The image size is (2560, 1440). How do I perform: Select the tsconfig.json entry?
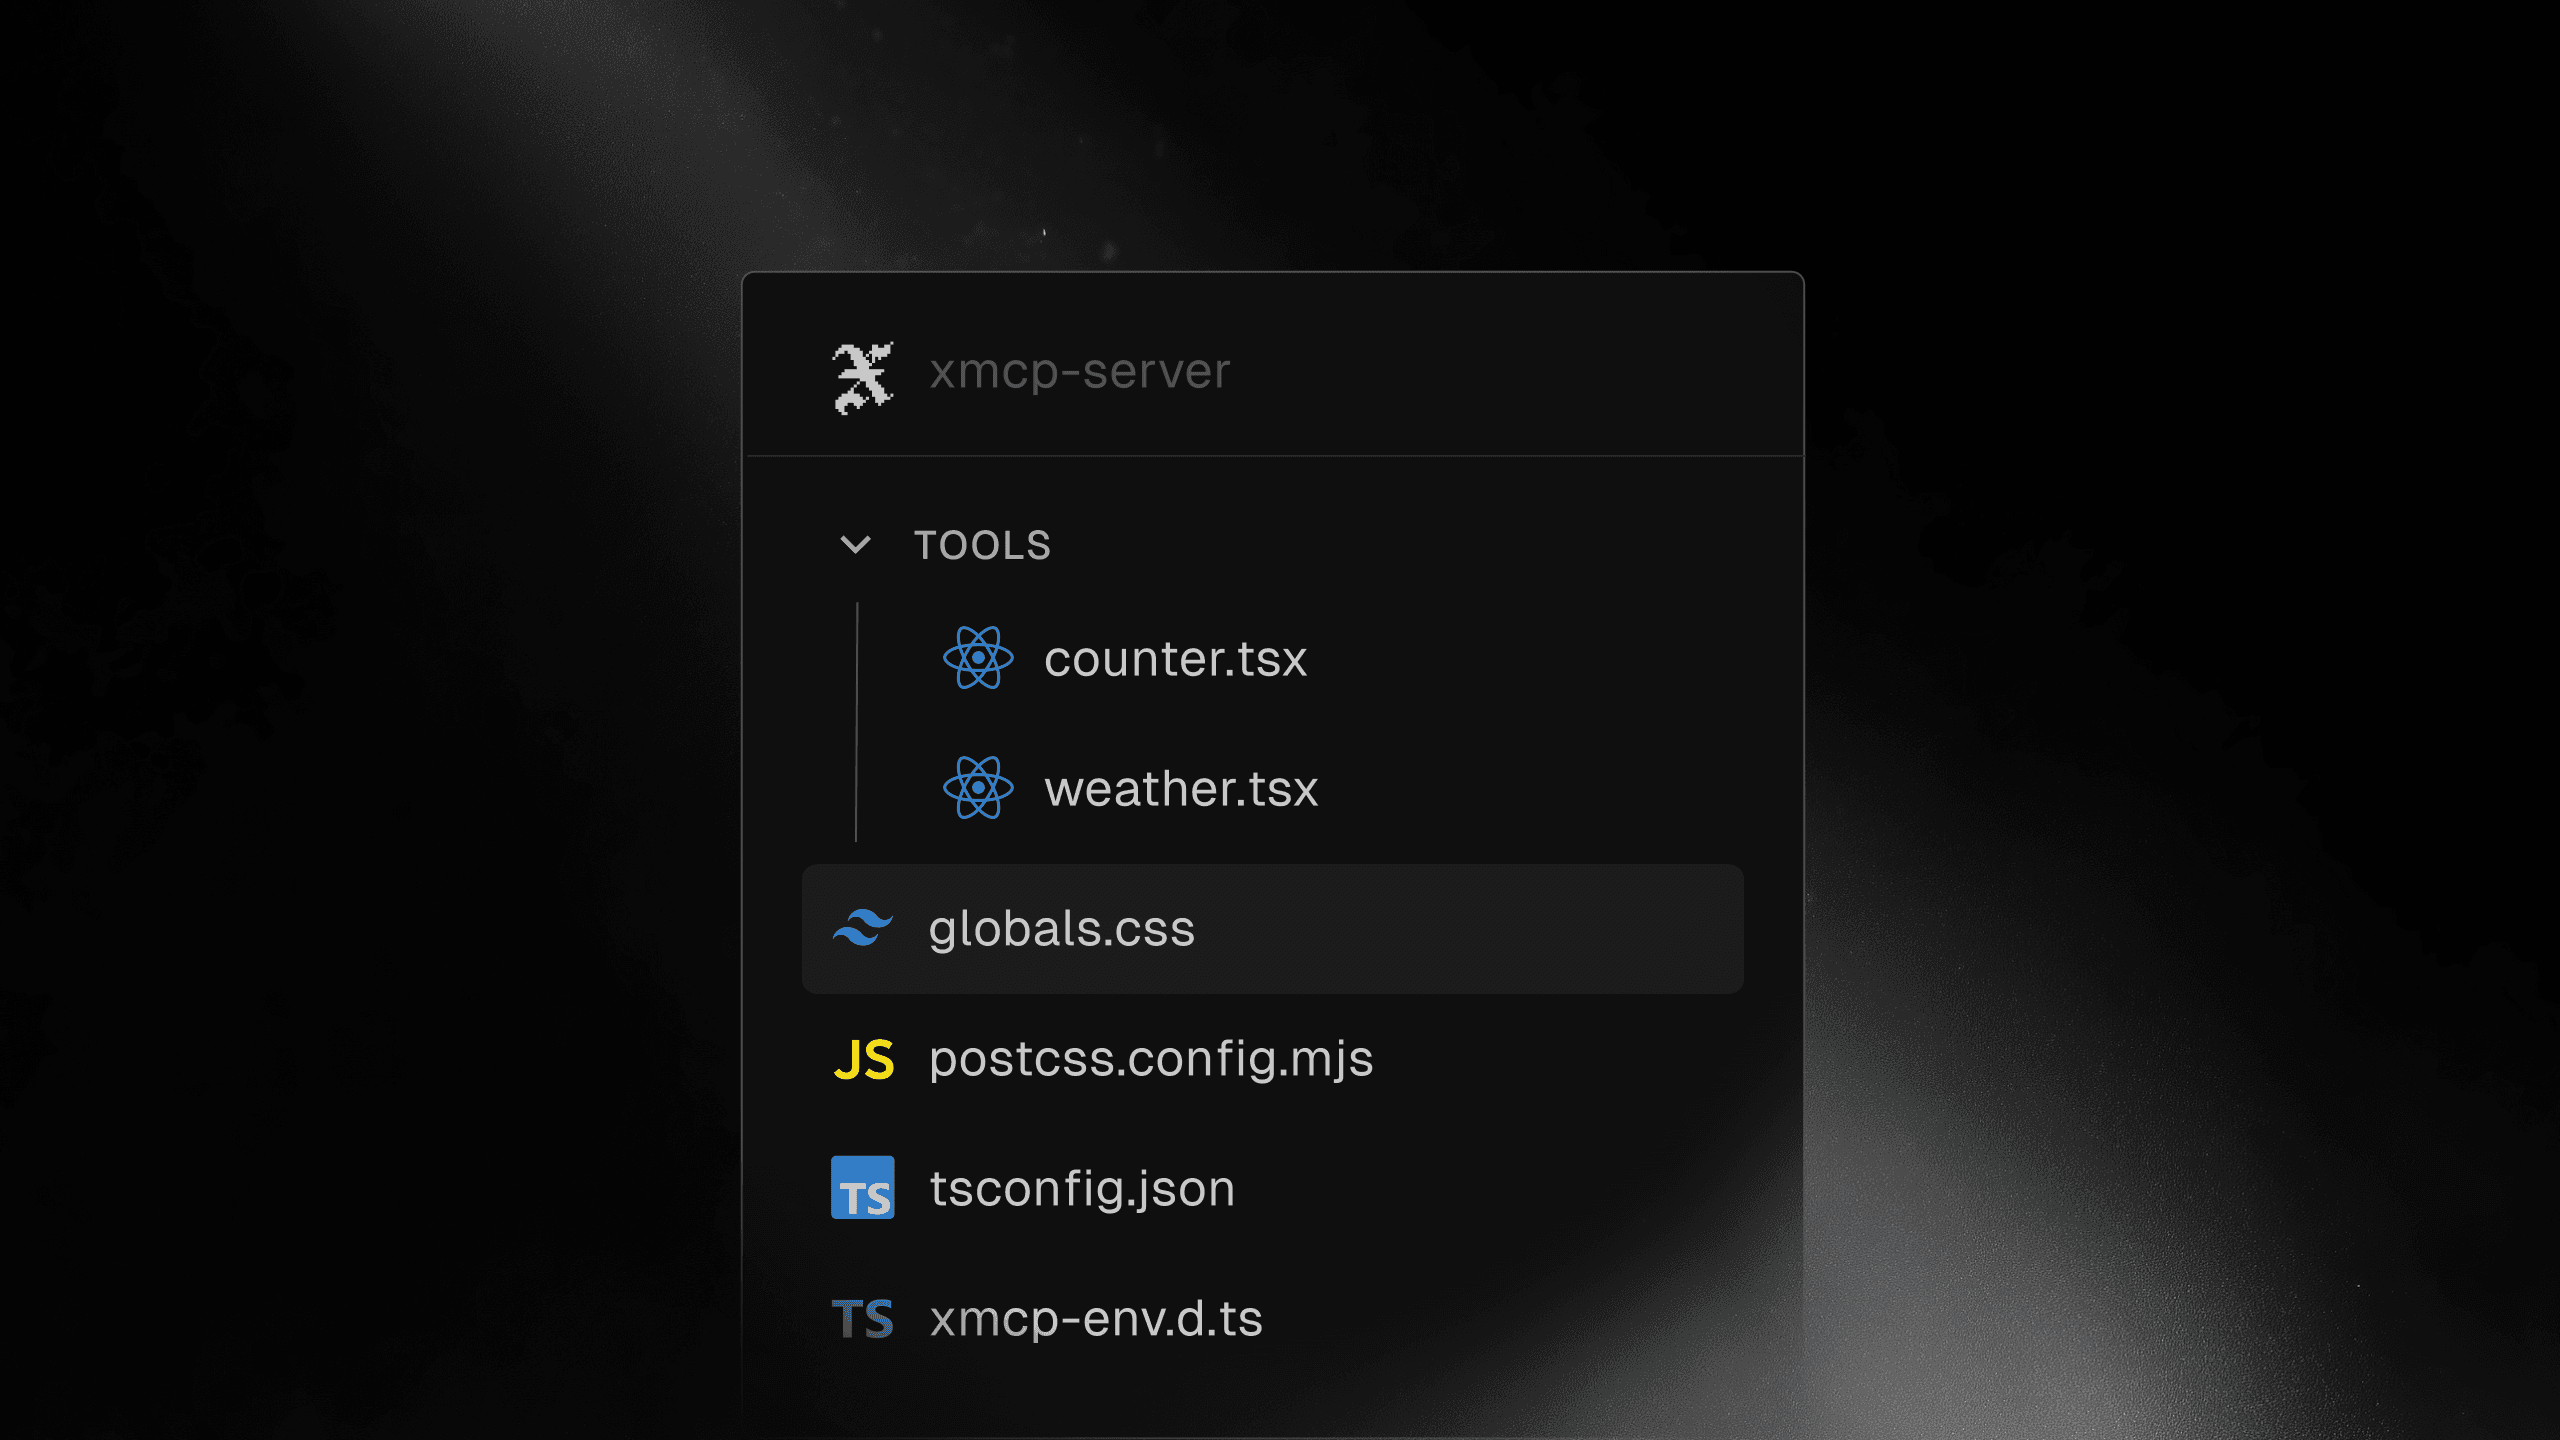click(x=1080, y=1190)
